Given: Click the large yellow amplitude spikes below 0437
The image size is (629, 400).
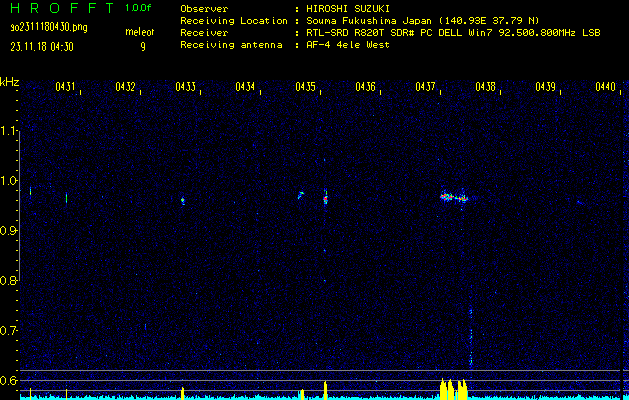Looking at the screenshot, I should [x=453, y=389].
